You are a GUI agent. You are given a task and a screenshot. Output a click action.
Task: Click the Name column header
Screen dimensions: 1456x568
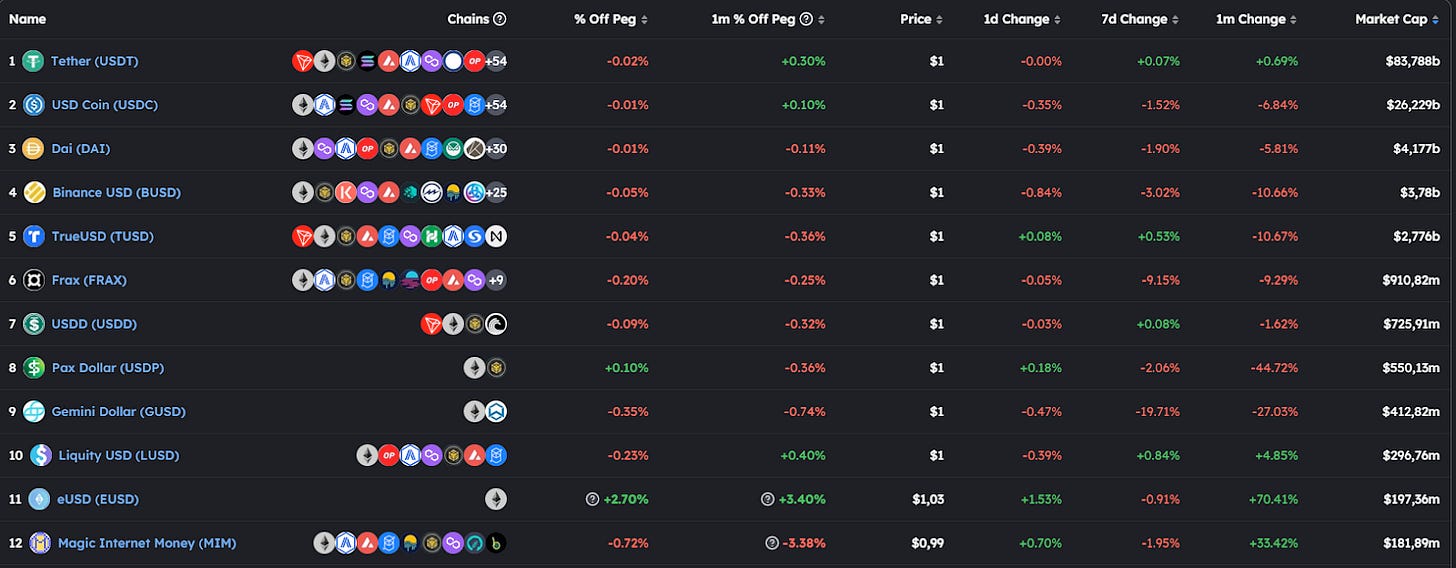(27, 19)
